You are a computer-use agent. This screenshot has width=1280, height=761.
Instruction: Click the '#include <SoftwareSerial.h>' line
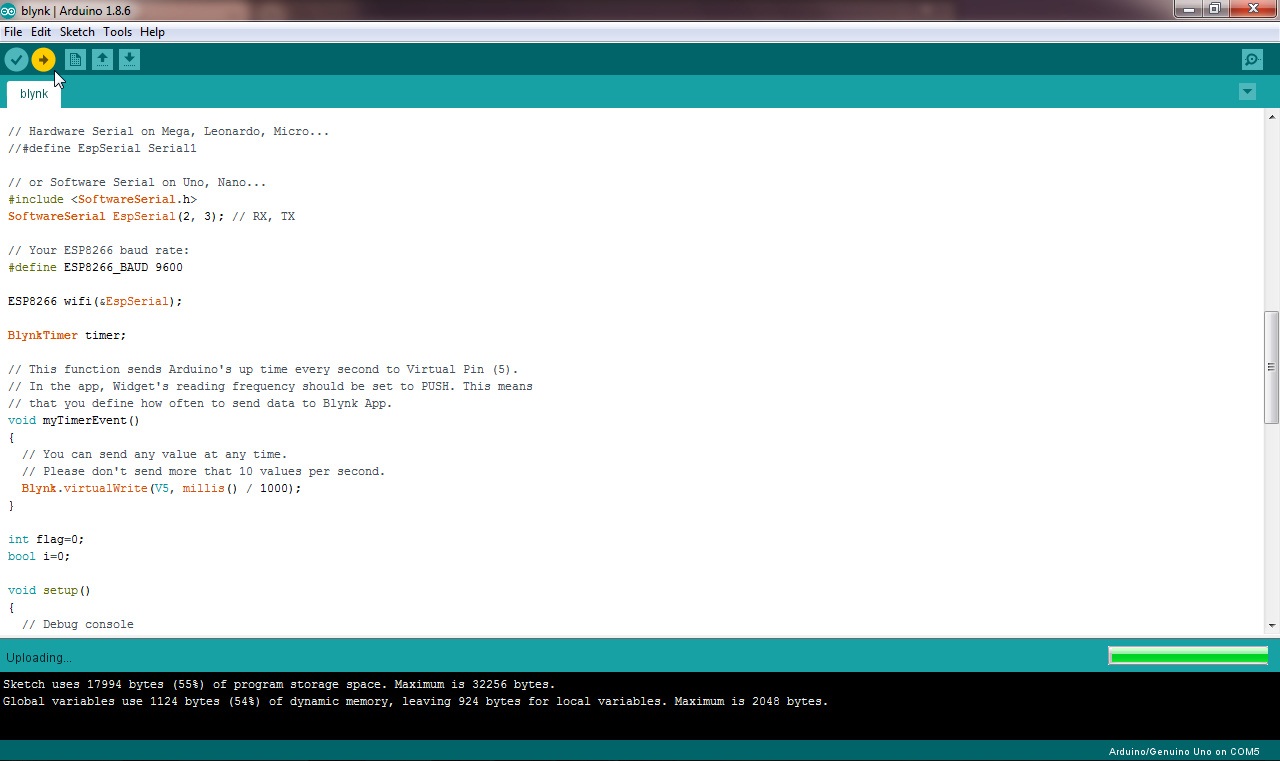coord(102,199)
